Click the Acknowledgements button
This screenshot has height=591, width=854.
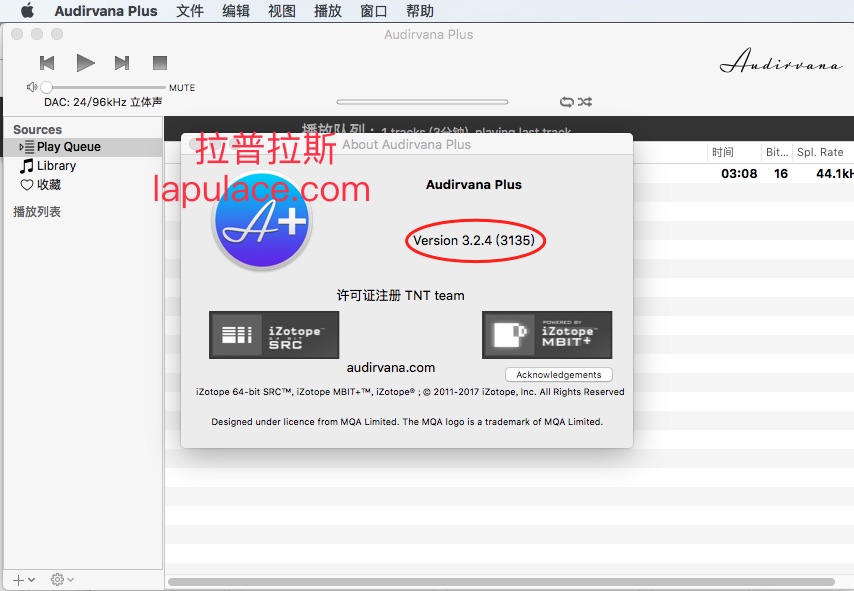pyautogui.click(x=559, y=375)
